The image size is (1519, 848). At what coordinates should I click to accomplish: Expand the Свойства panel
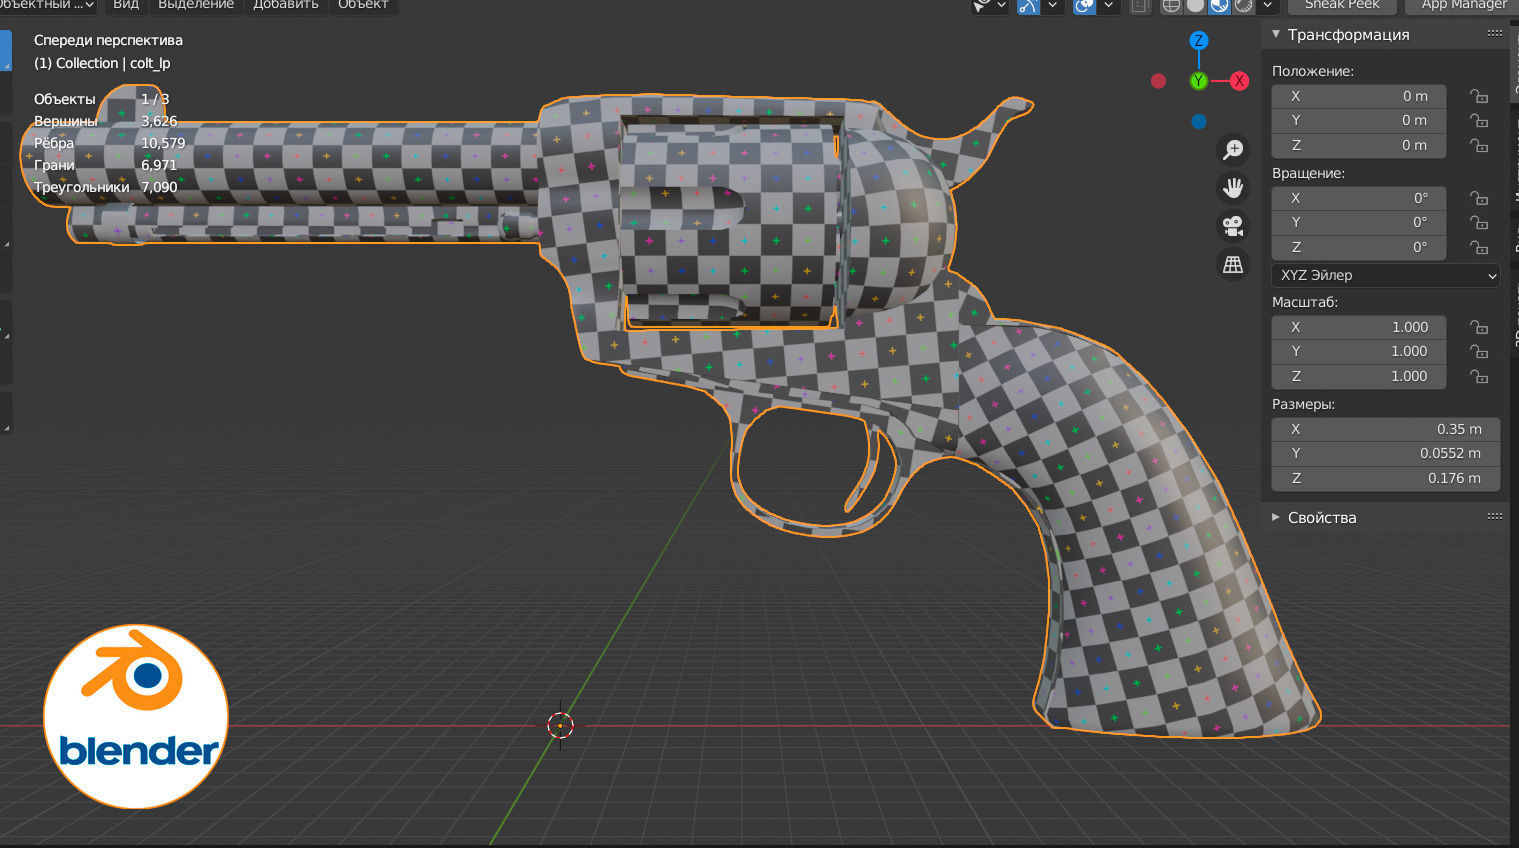pyautogui.click(x=1276, y=517)
